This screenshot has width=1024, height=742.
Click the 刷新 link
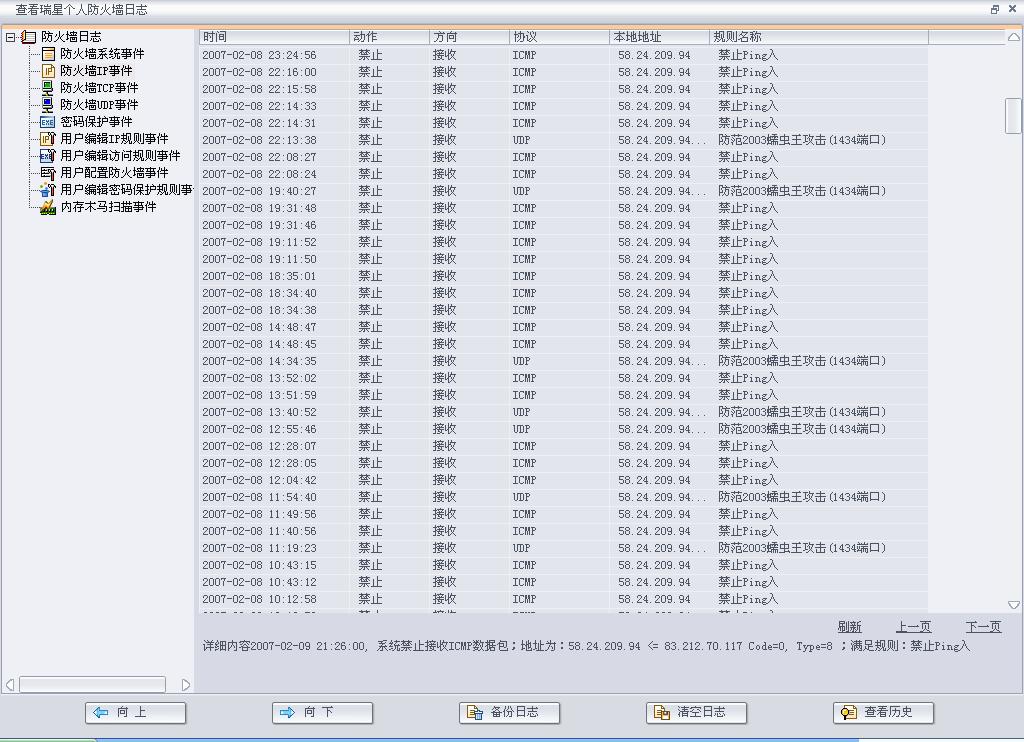click(849, 627)
